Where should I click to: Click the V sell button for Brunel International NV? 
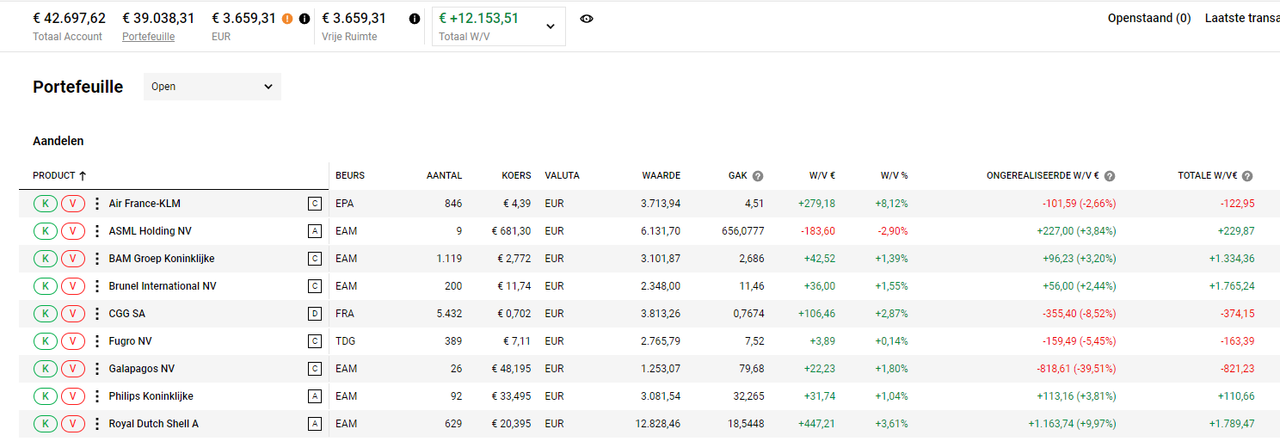74,286
